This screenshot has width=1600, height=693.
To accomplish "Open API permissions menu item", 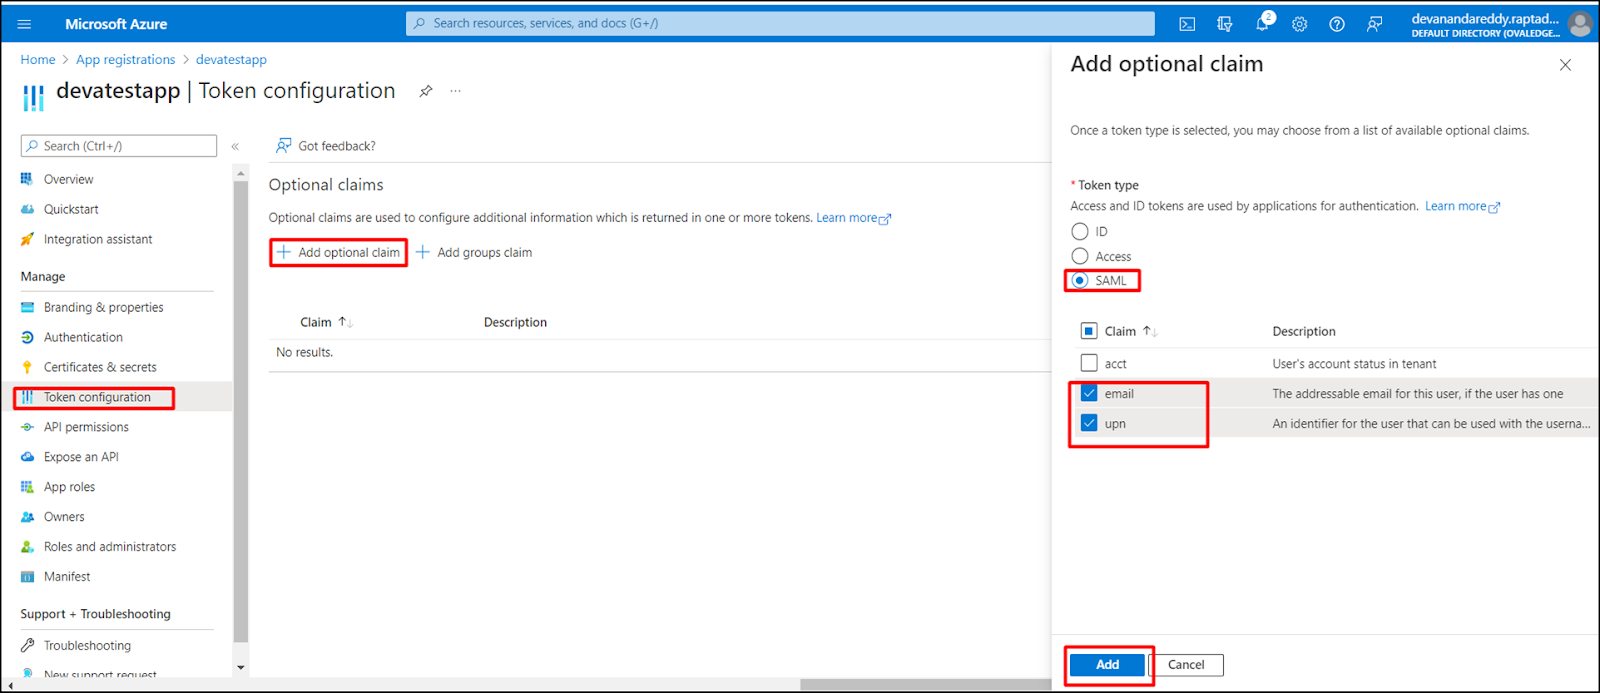I will tap(86, 427).
